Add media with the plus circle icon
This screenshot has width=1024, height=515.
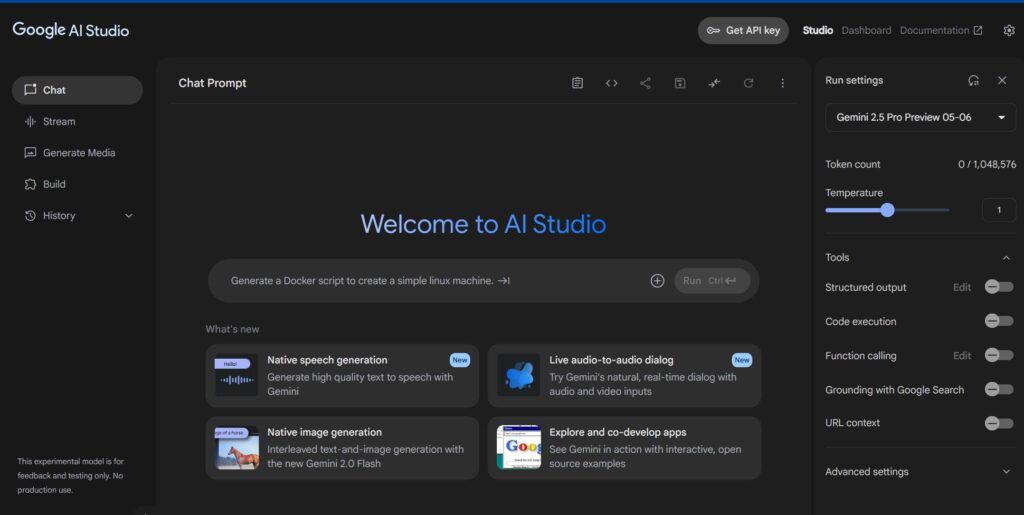657,281
